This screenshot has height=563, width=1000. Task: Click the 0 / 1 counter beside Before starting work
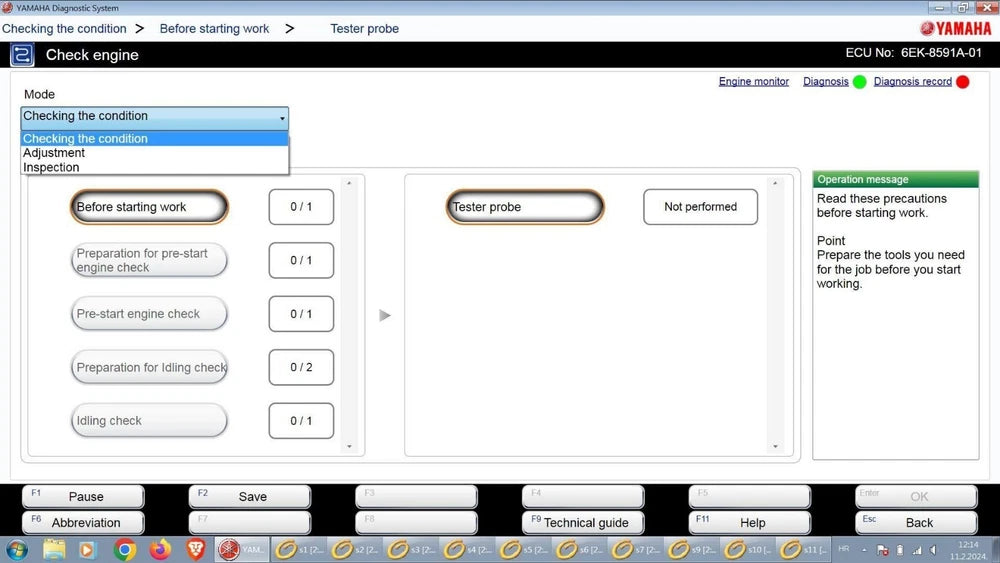pos(301,207)
